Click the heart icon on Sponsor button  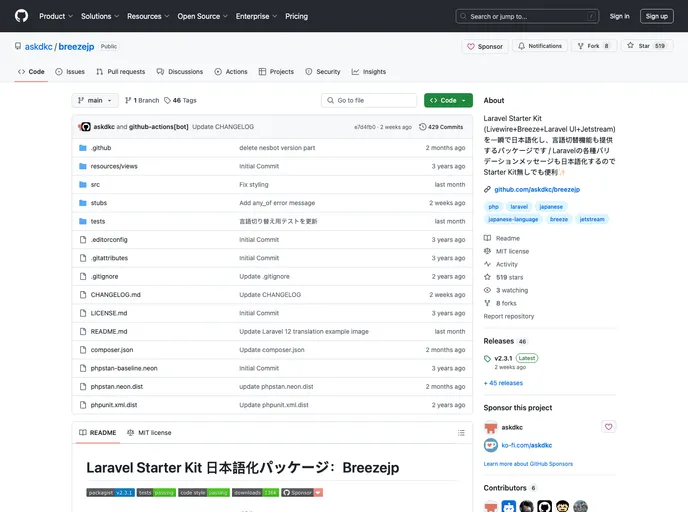pos(471,46)
